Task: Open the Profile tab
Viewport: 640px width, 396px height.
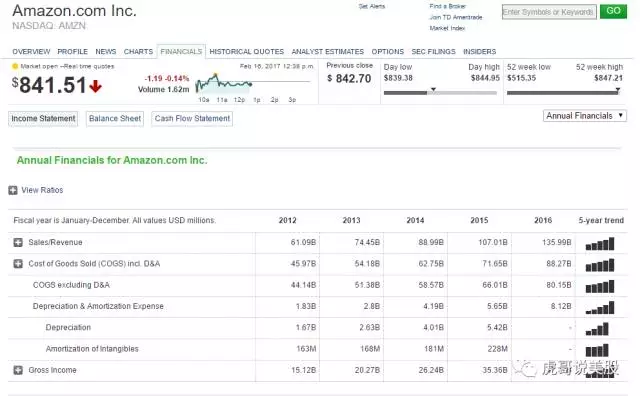Action: coord(72,52)
